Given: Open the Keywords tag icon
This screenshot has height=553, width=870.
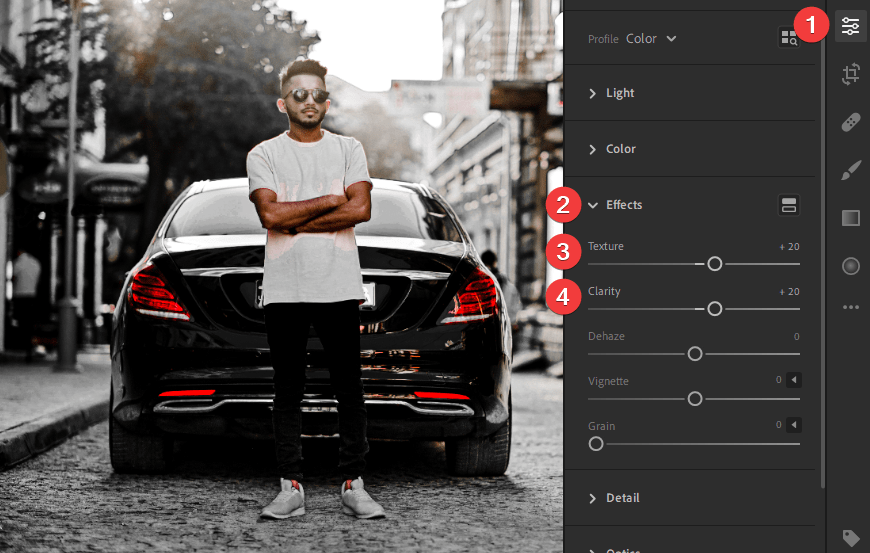Looking at the screenshot, I should coord(851,537).
